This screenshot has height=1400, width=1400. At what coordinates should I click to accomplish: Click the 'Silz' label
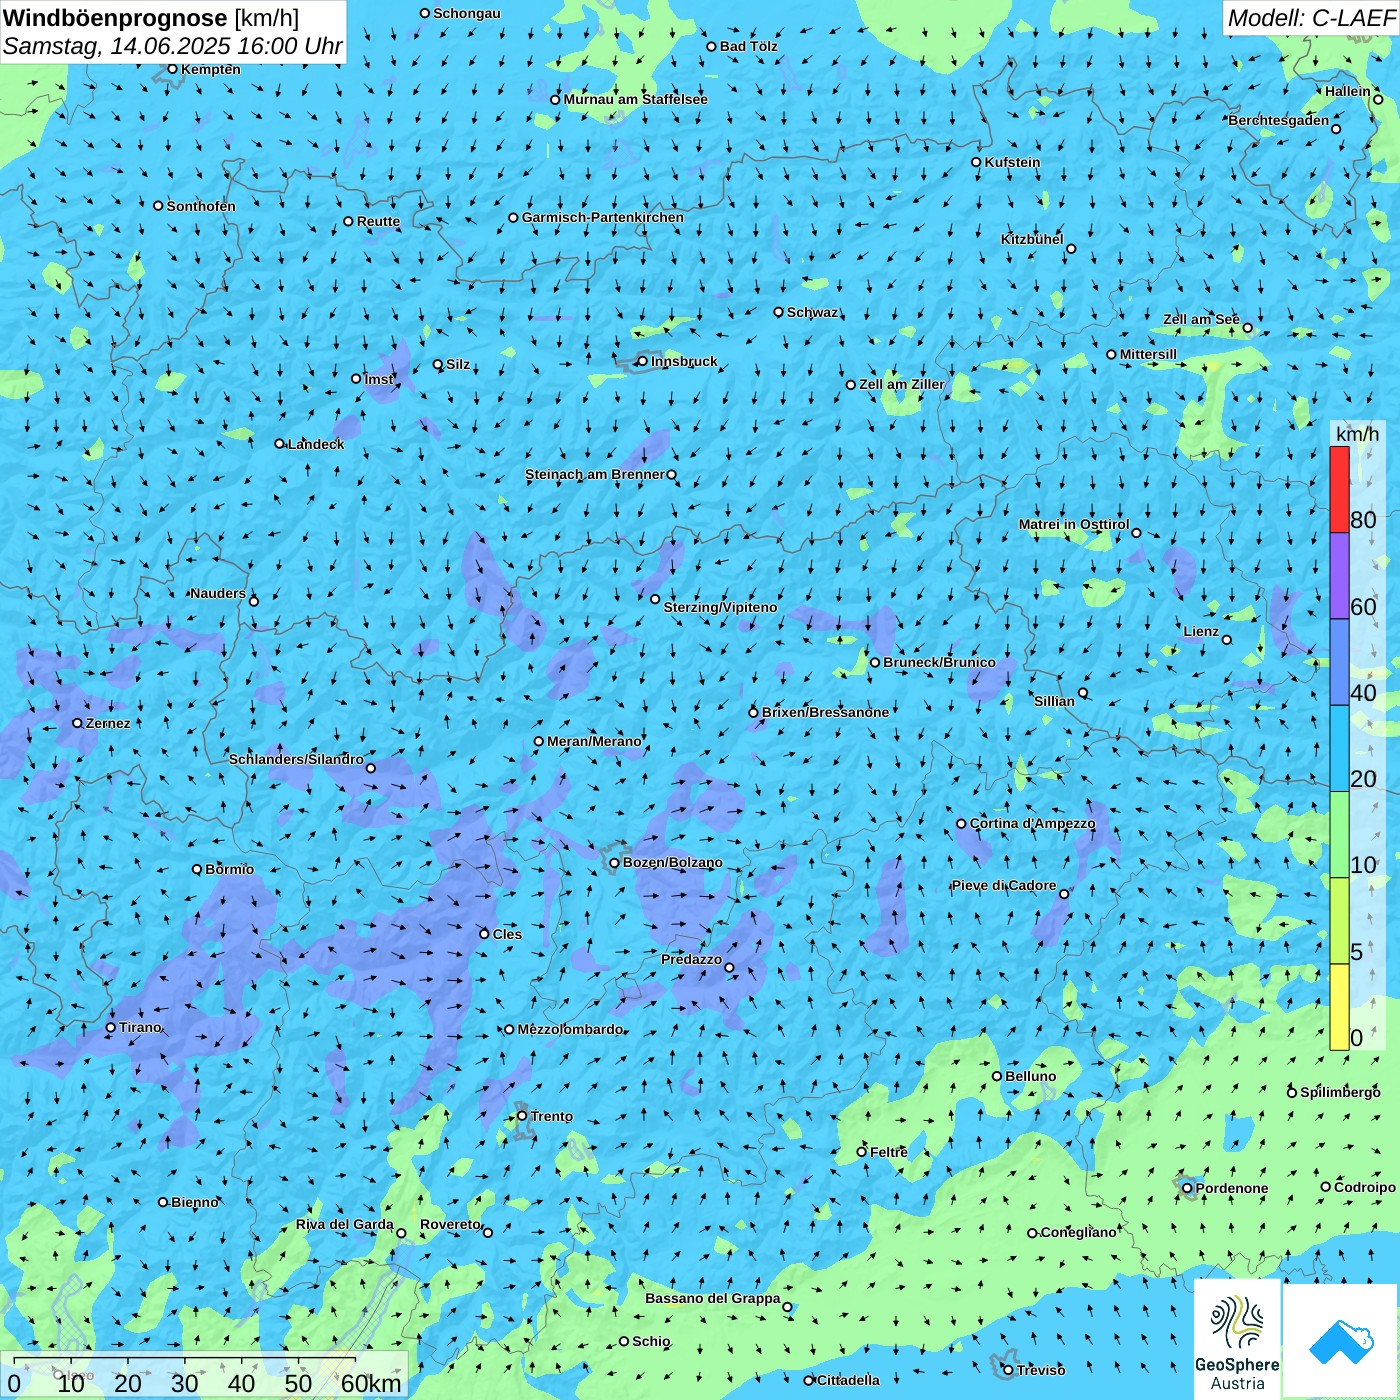click(x=457, y=364)
